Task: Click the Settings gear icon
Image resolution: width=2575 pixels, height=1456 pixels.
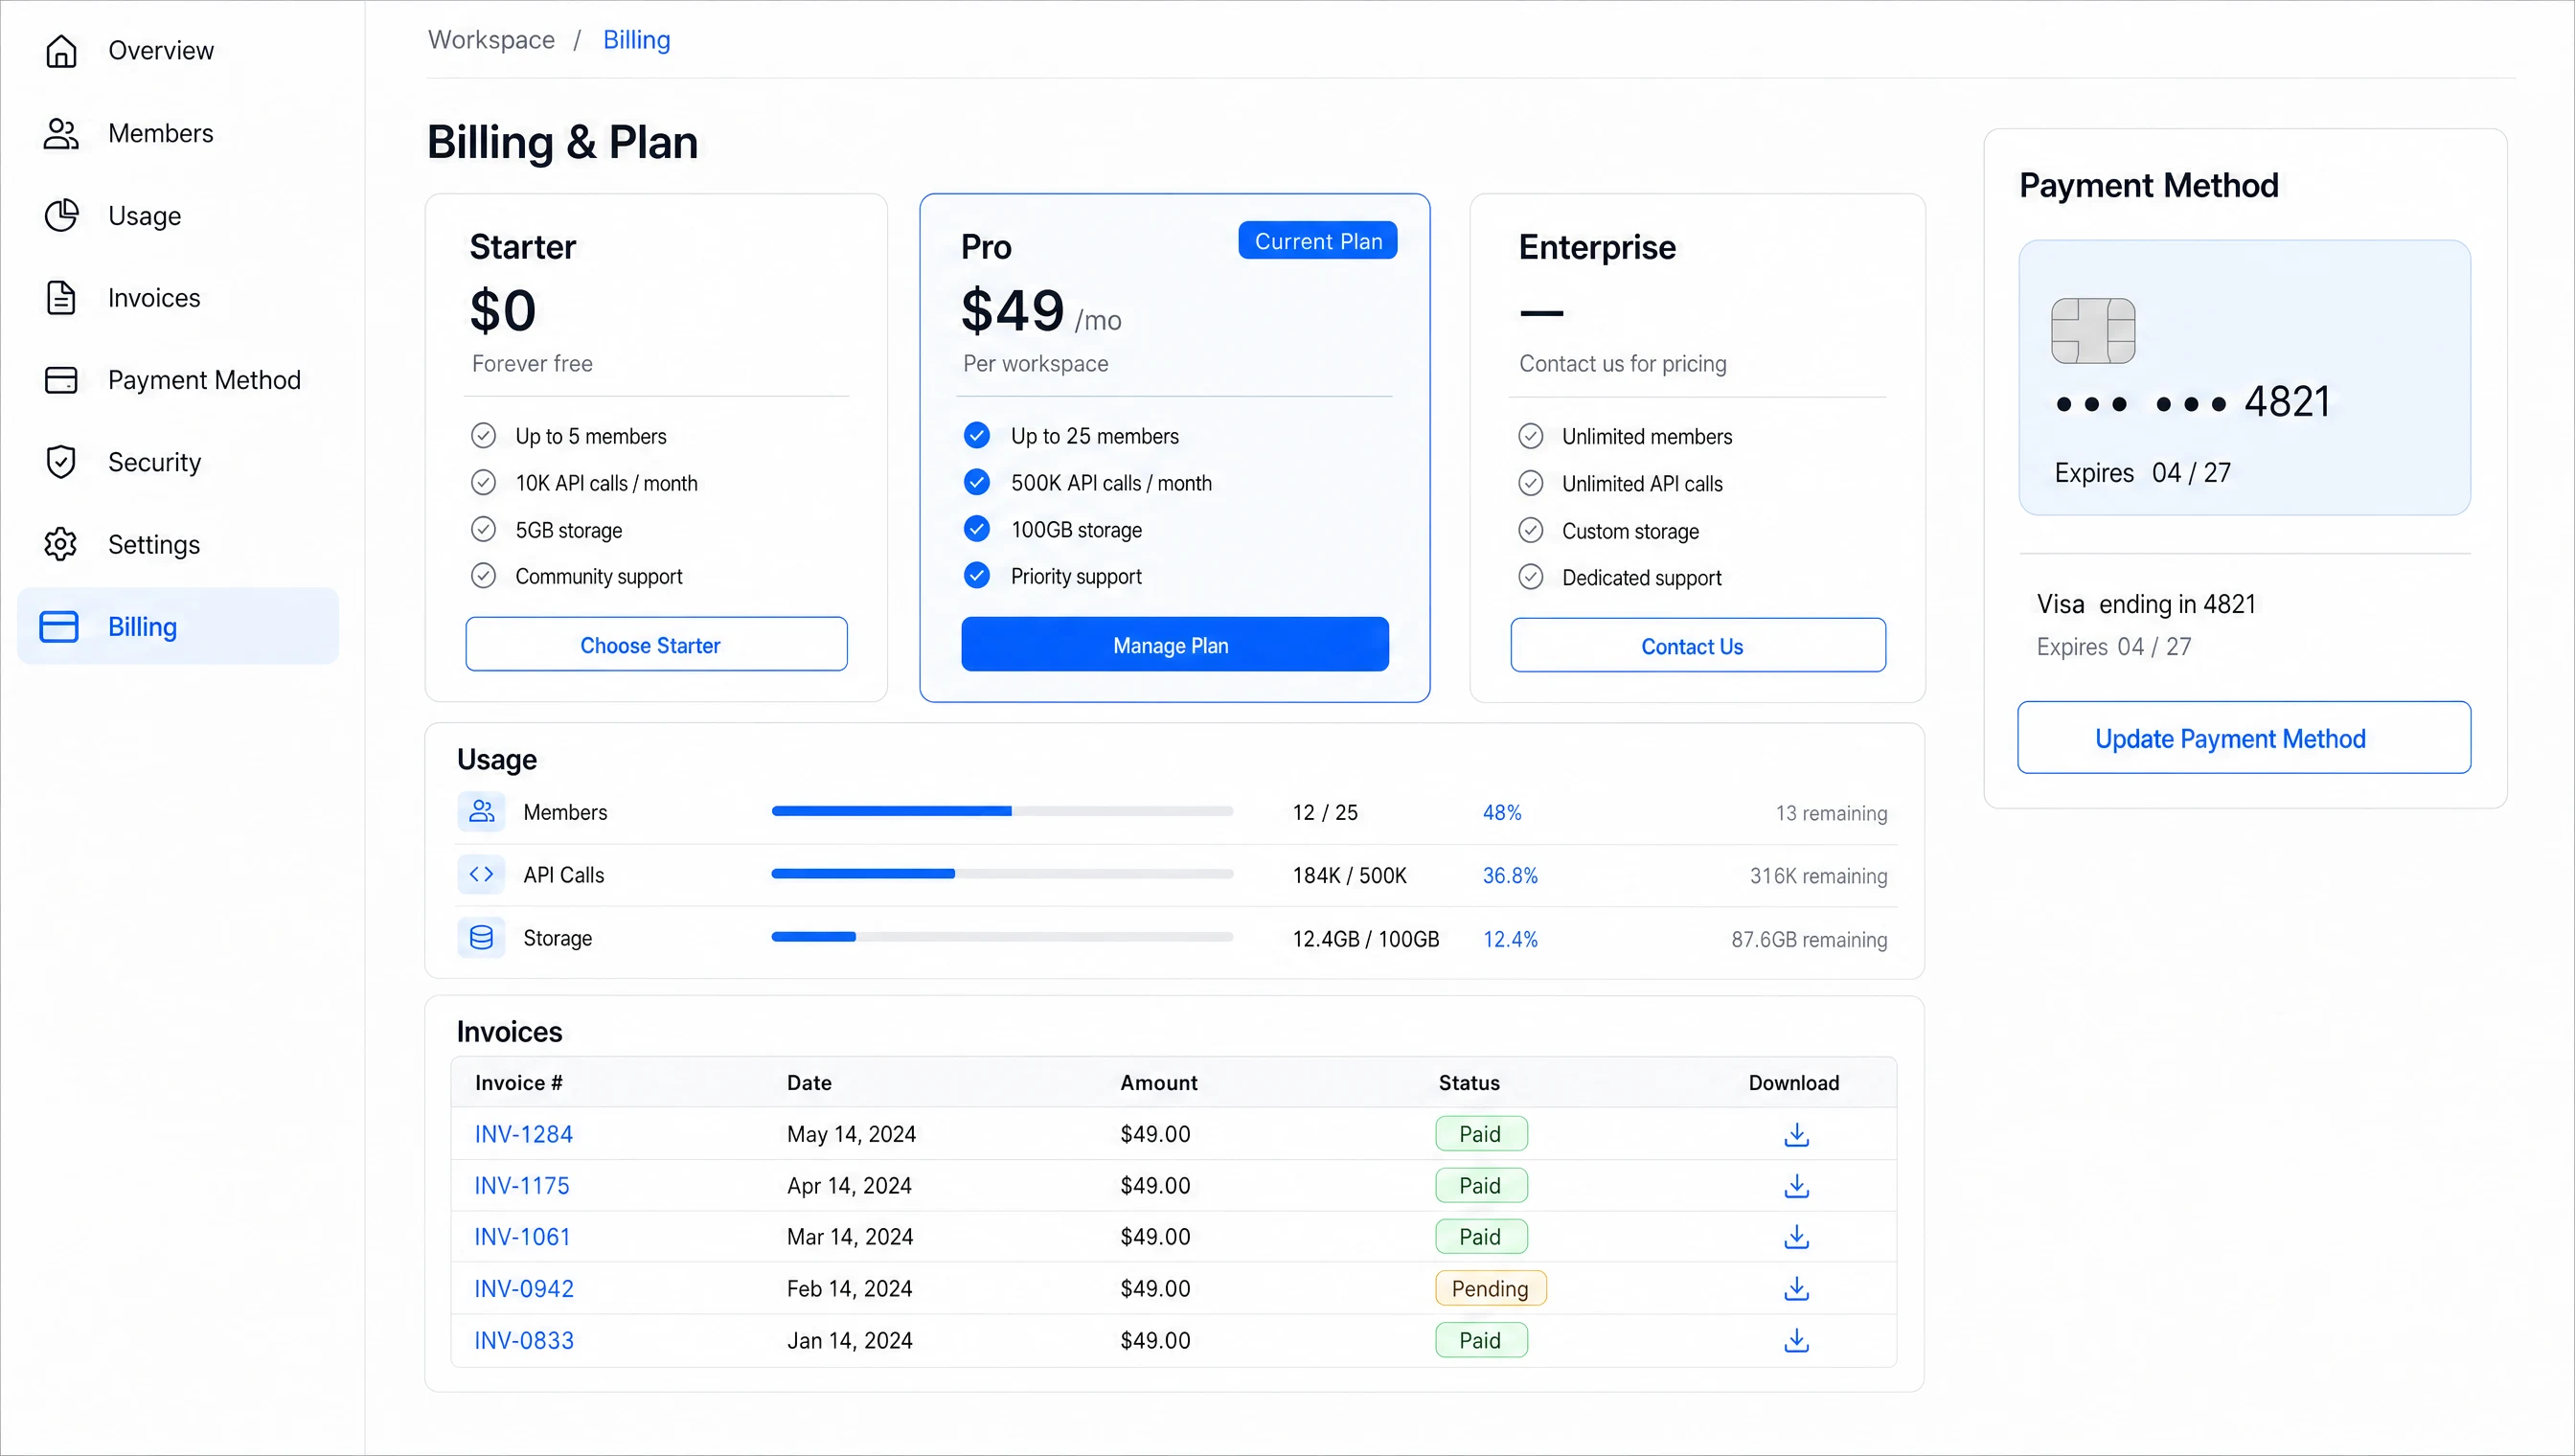Action: (x=61, y=544)
